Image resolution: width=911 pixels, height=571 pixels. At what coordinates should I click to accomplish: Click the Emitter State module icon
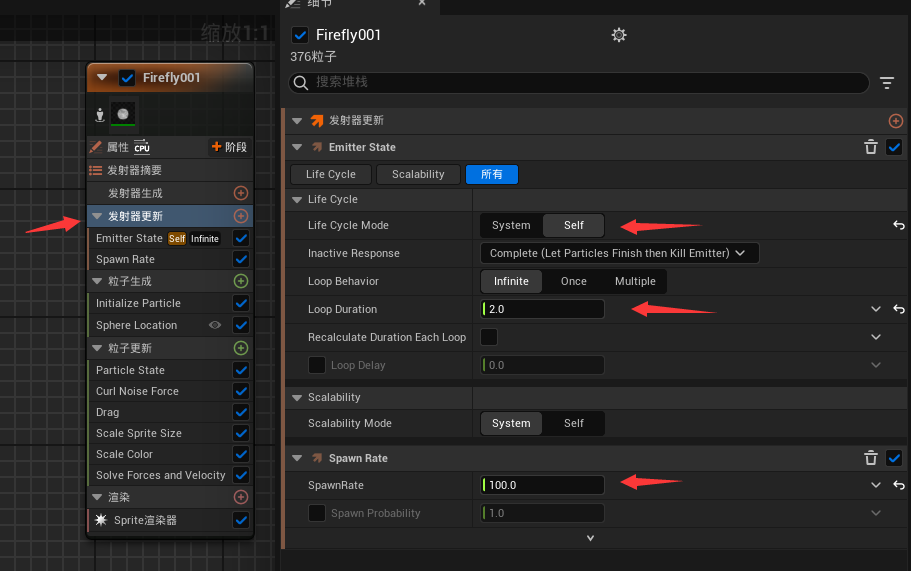point(317,147)
